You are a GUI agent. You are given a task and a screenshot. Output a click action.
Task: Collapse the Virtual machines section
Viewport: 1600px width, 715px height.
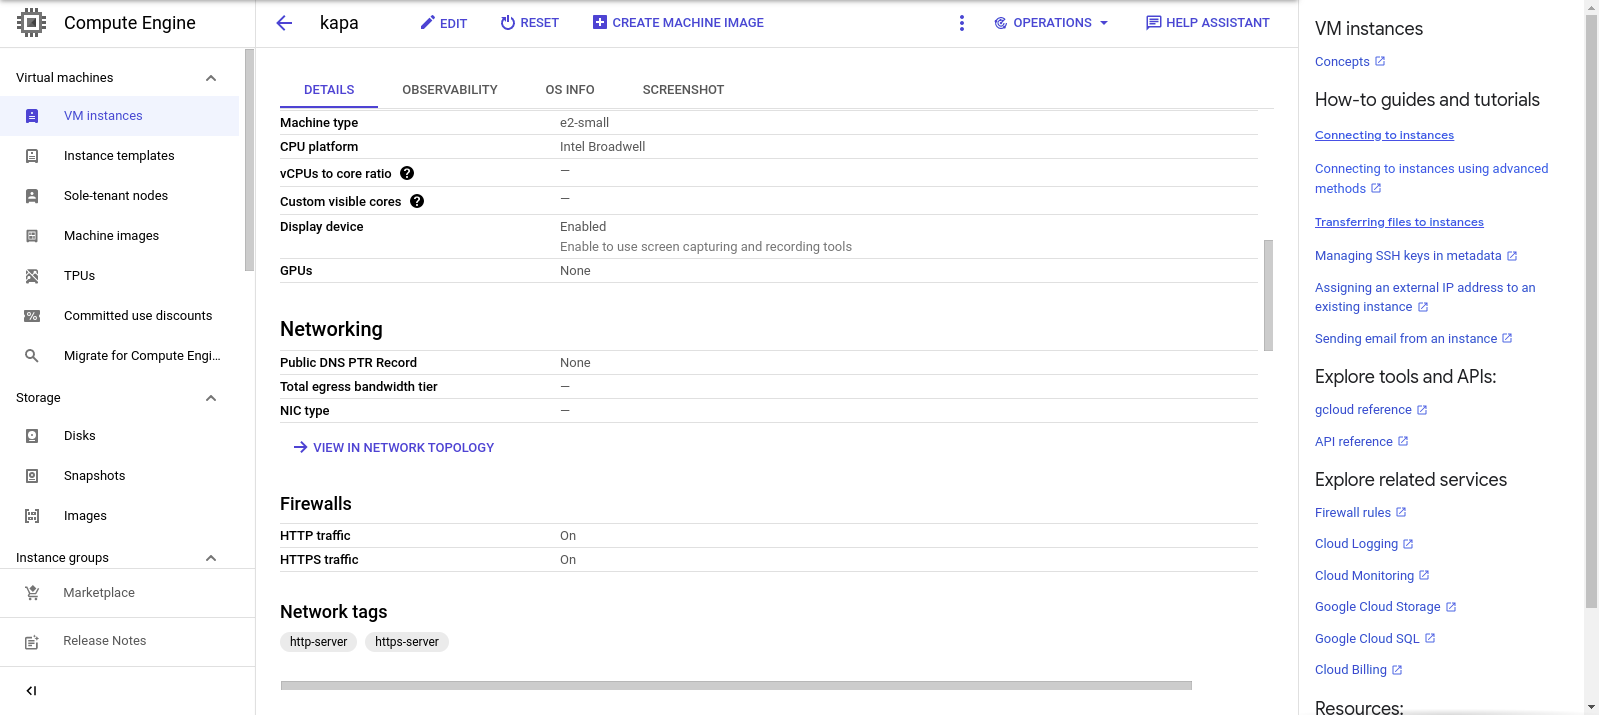[211, 78]
